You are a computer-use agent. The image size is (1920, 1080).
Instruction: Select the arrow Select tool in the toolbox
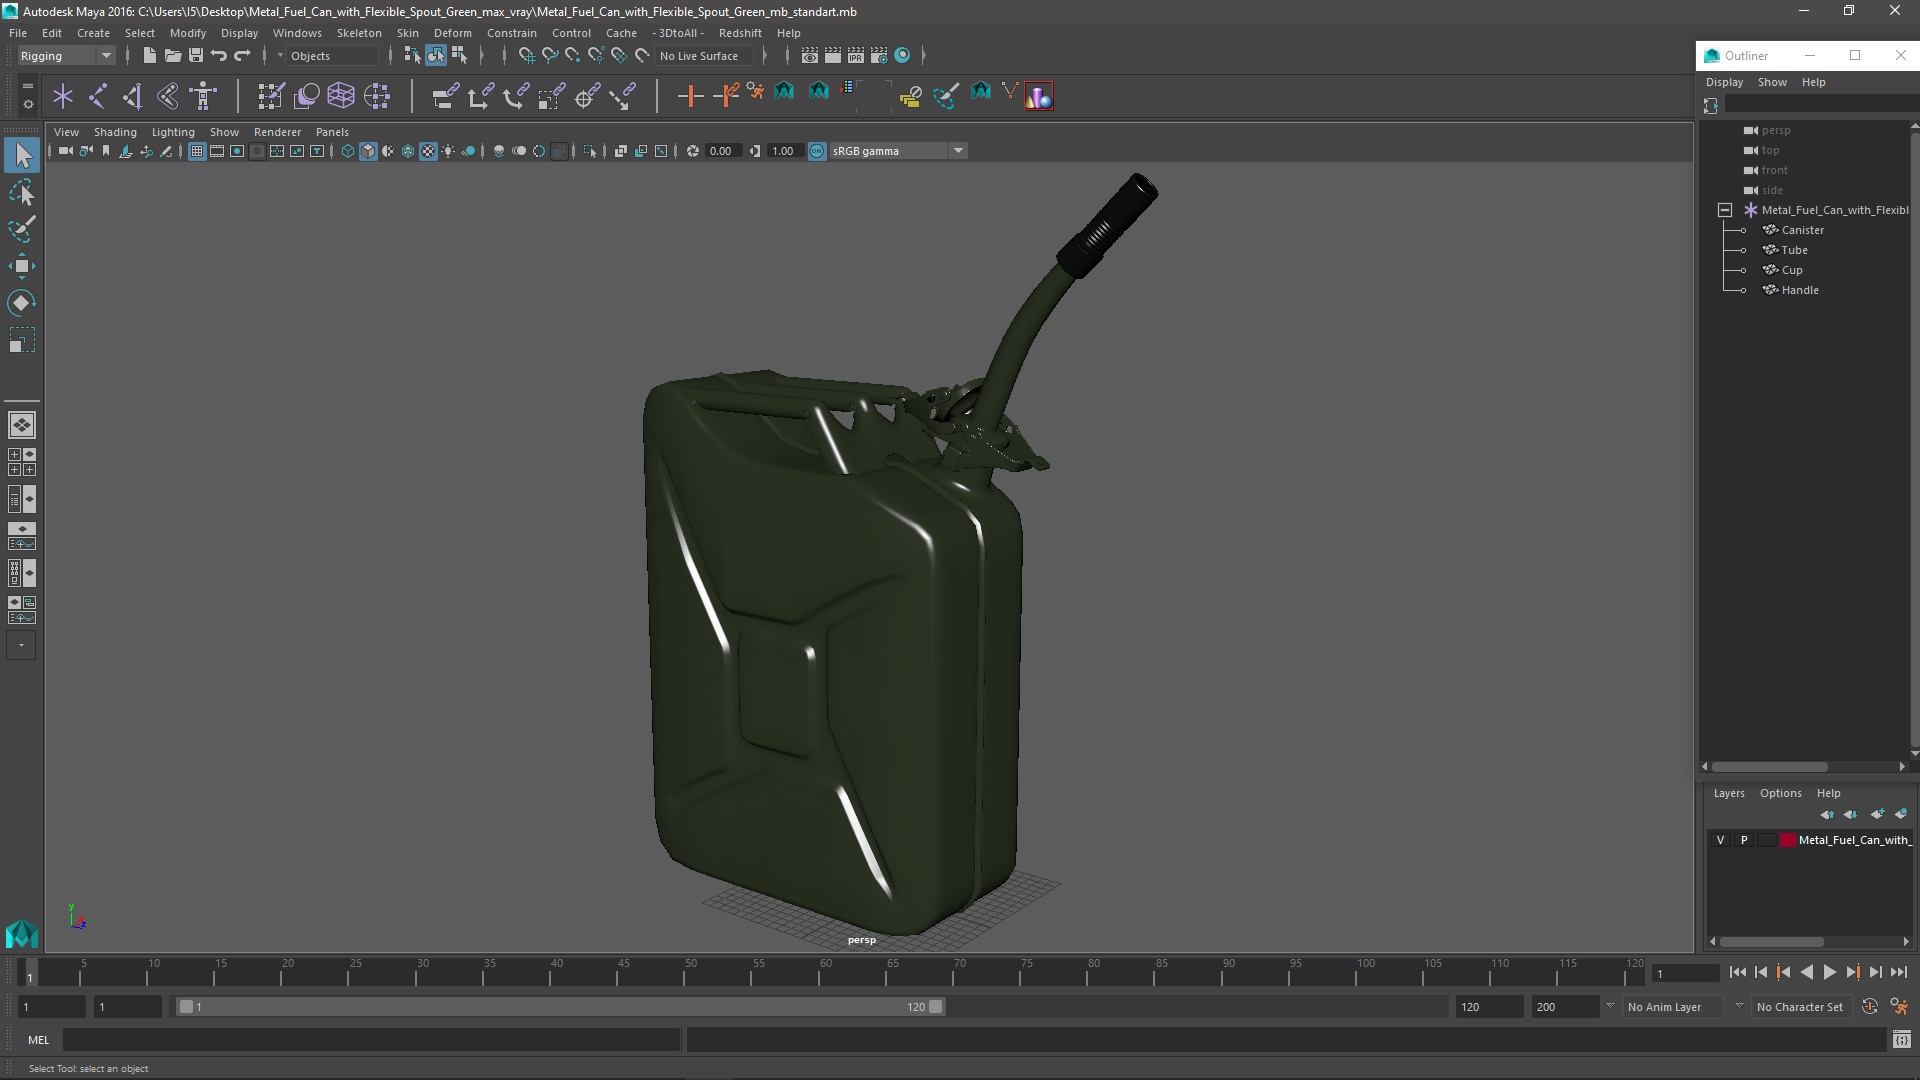tap(22, 155)
